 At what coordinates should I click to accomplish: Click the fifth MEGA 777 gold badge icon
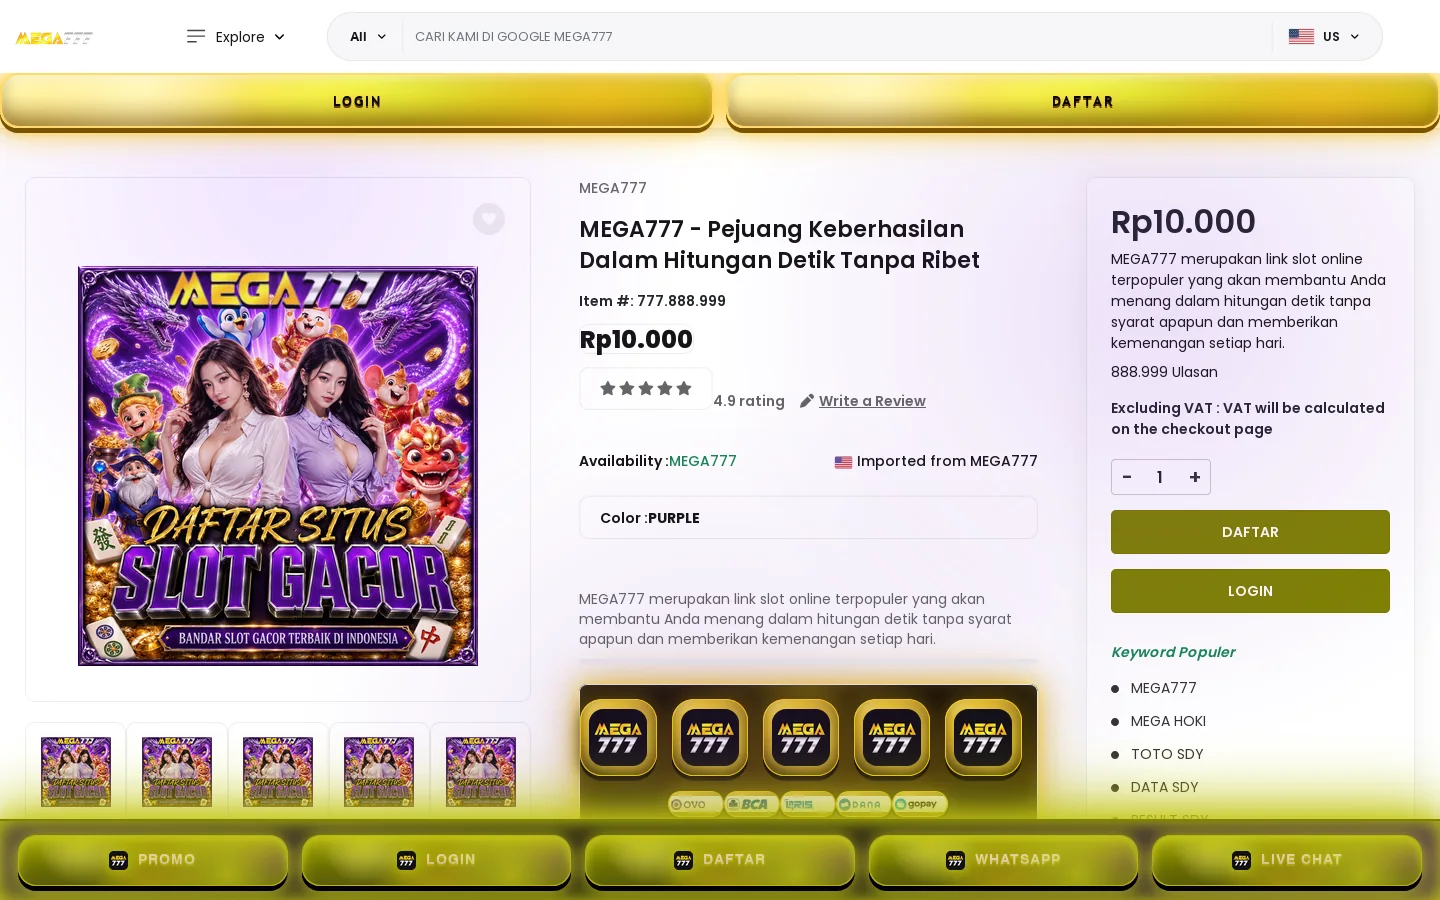click(983, 738)
